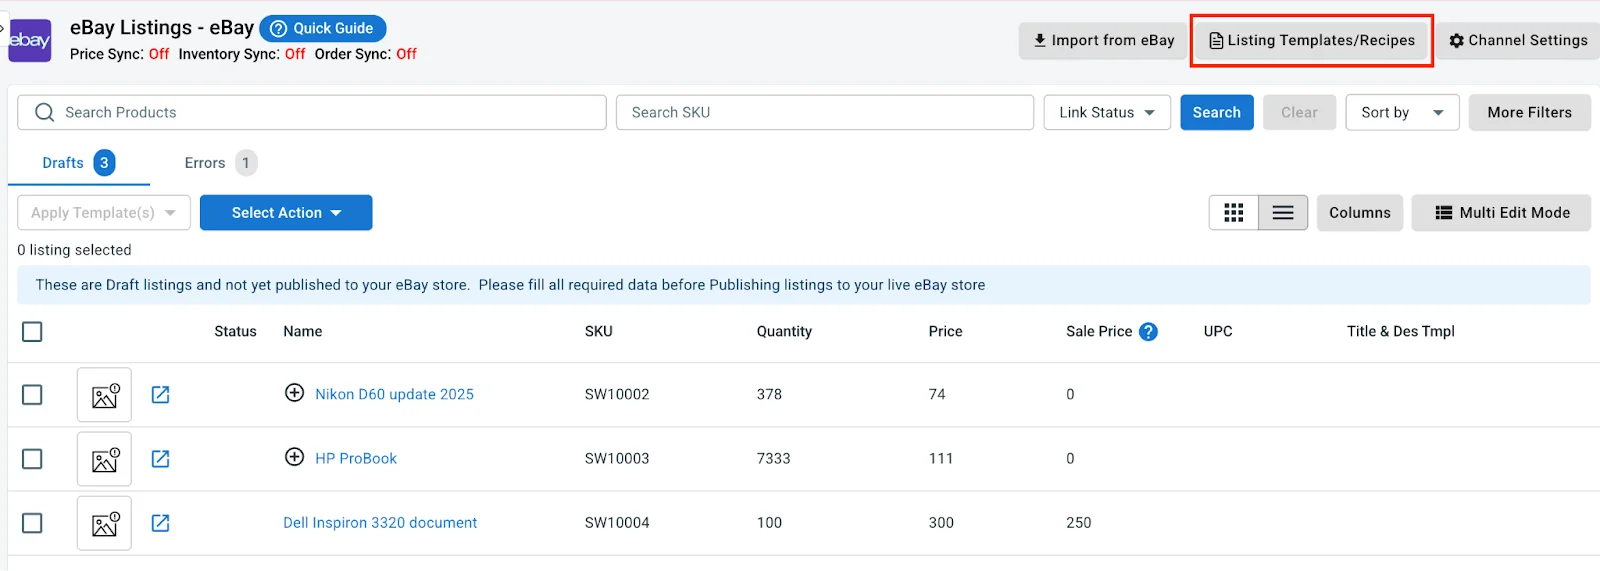Open HP ProBook listing external link icon
Screen dimensions: 1600x571
point(160,458)
